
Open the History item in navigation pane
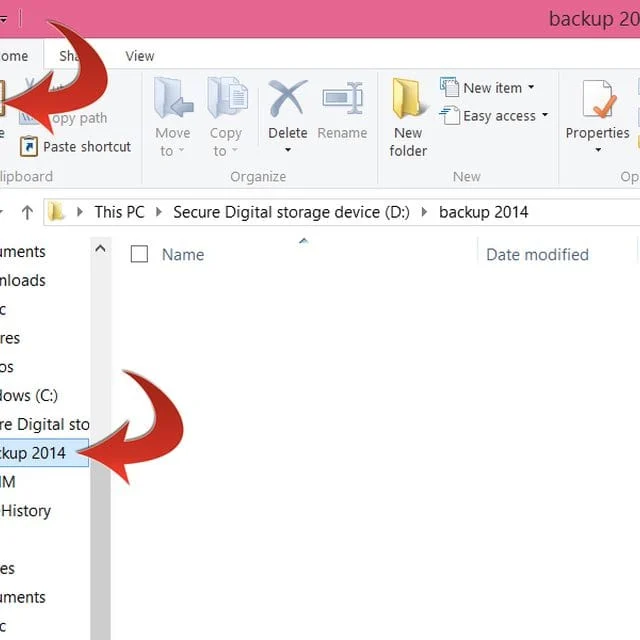pyautogui.click(x=26, y=511)
